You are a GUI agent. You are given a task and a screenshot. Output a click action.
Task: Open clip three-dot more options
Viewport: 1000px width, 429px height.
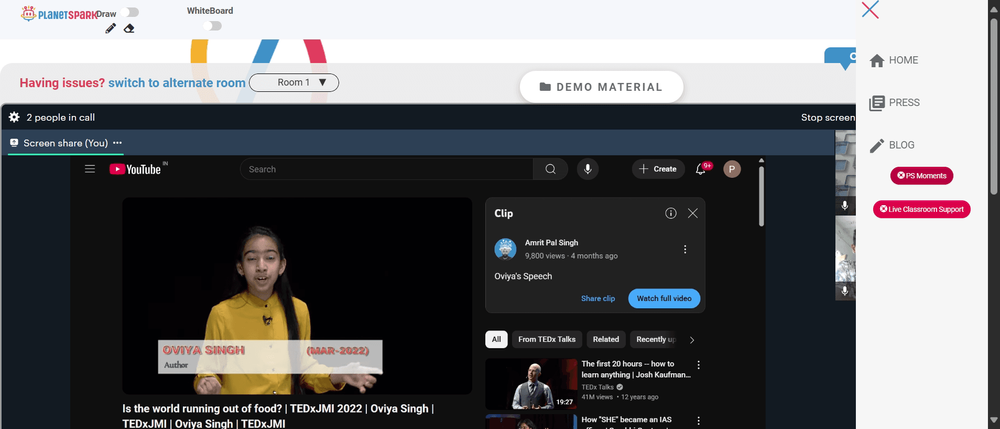click(x=685, y=249)
